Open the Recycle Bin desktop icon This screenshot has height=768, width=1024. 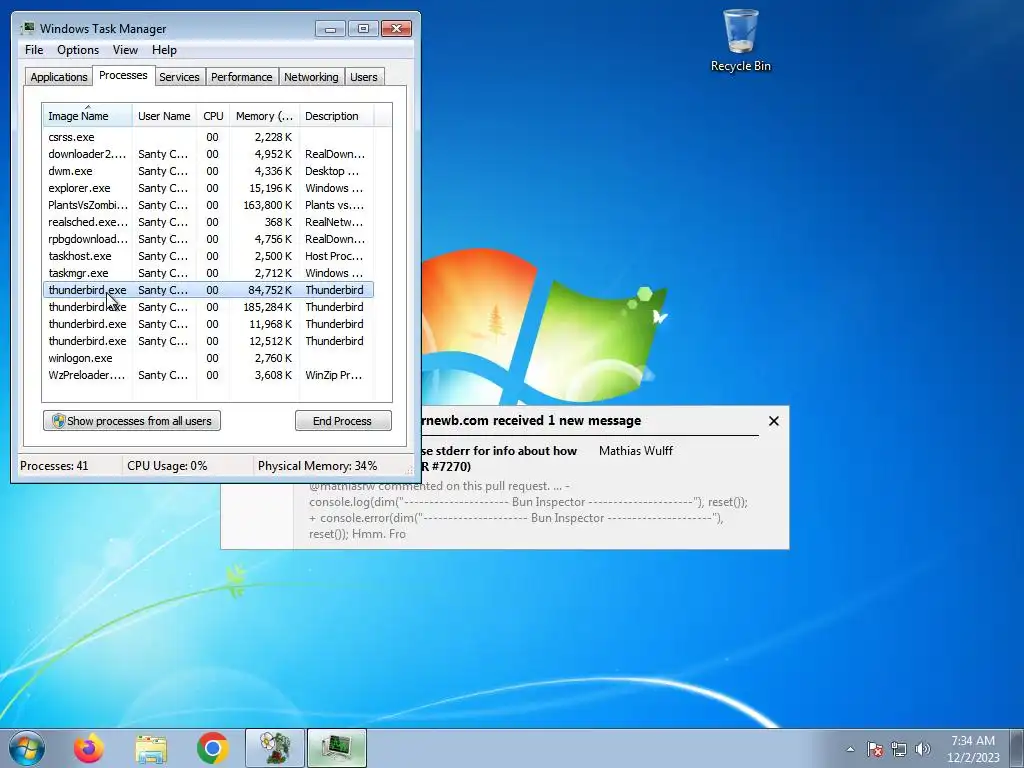pyautogui.click(x=741, y=40)
